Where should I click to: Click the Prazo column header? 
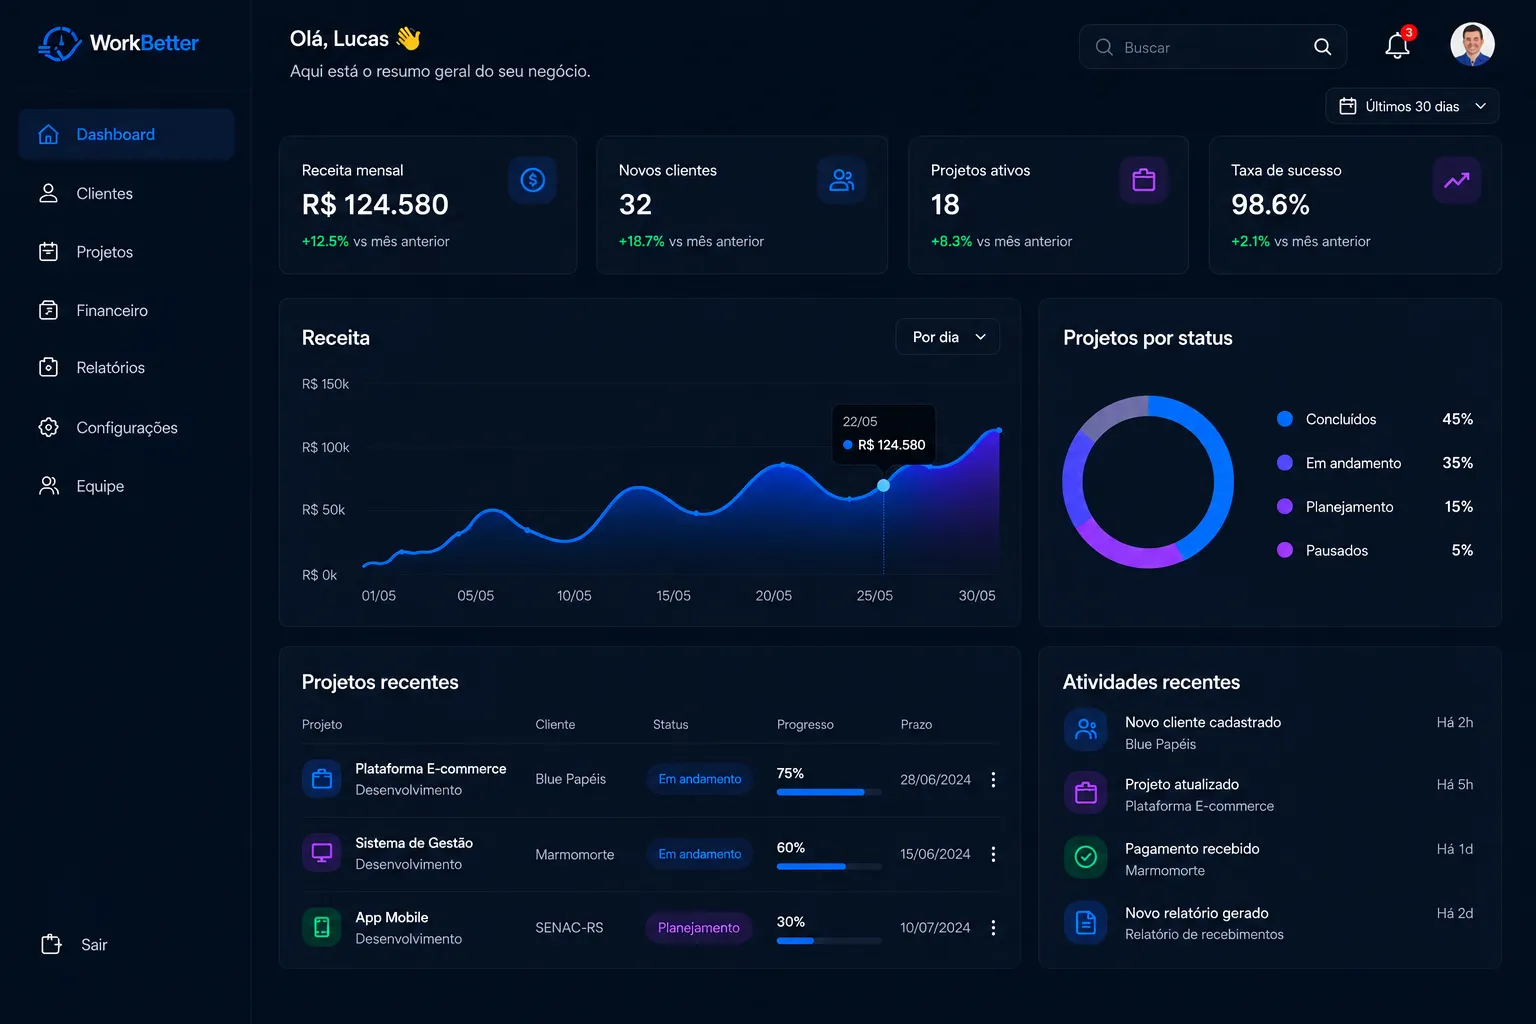916,724
